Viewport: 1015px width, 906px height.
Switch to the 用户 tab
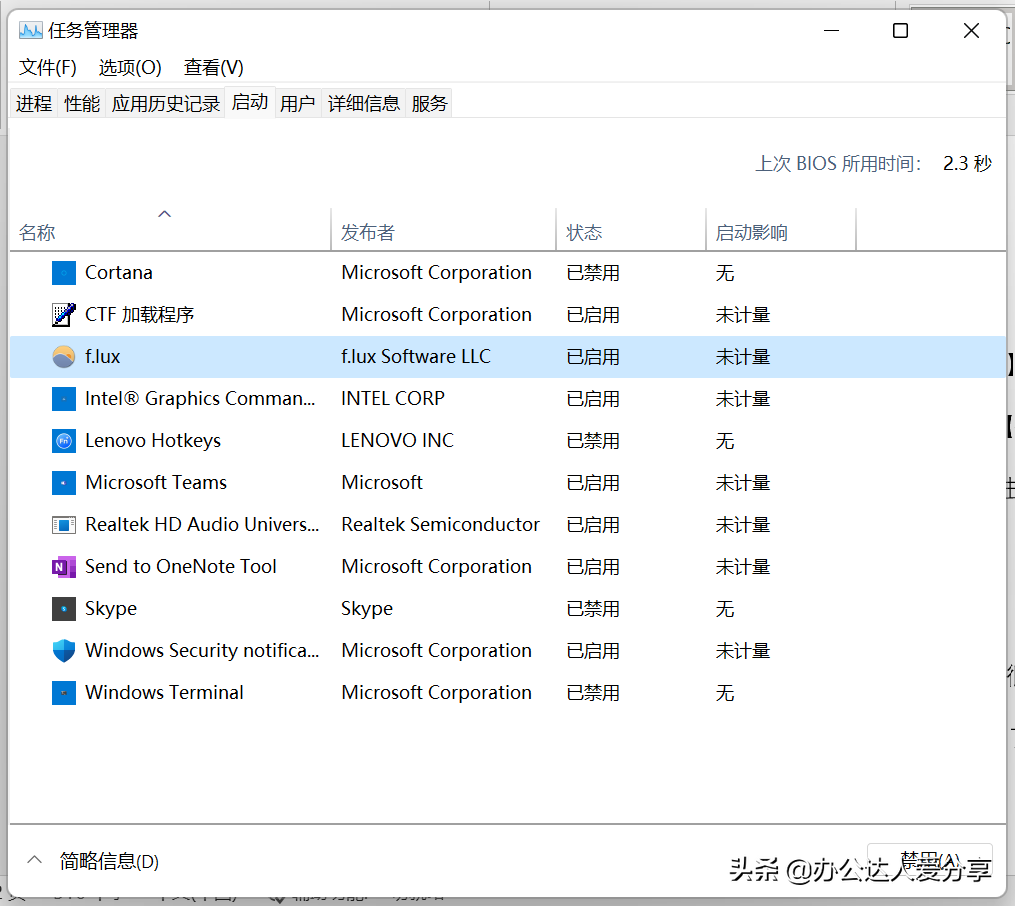point(298,104)
